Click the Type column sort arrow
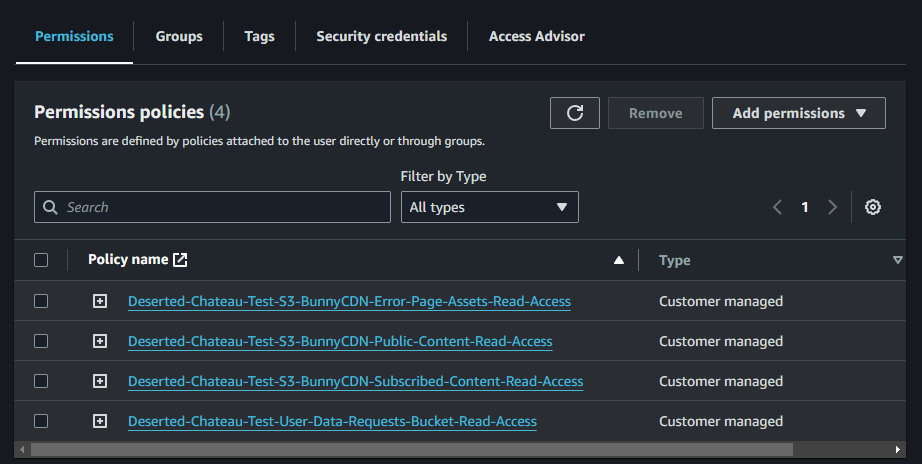Image resolution: width=922 pixels, height=464 pixels. (897, 260)
